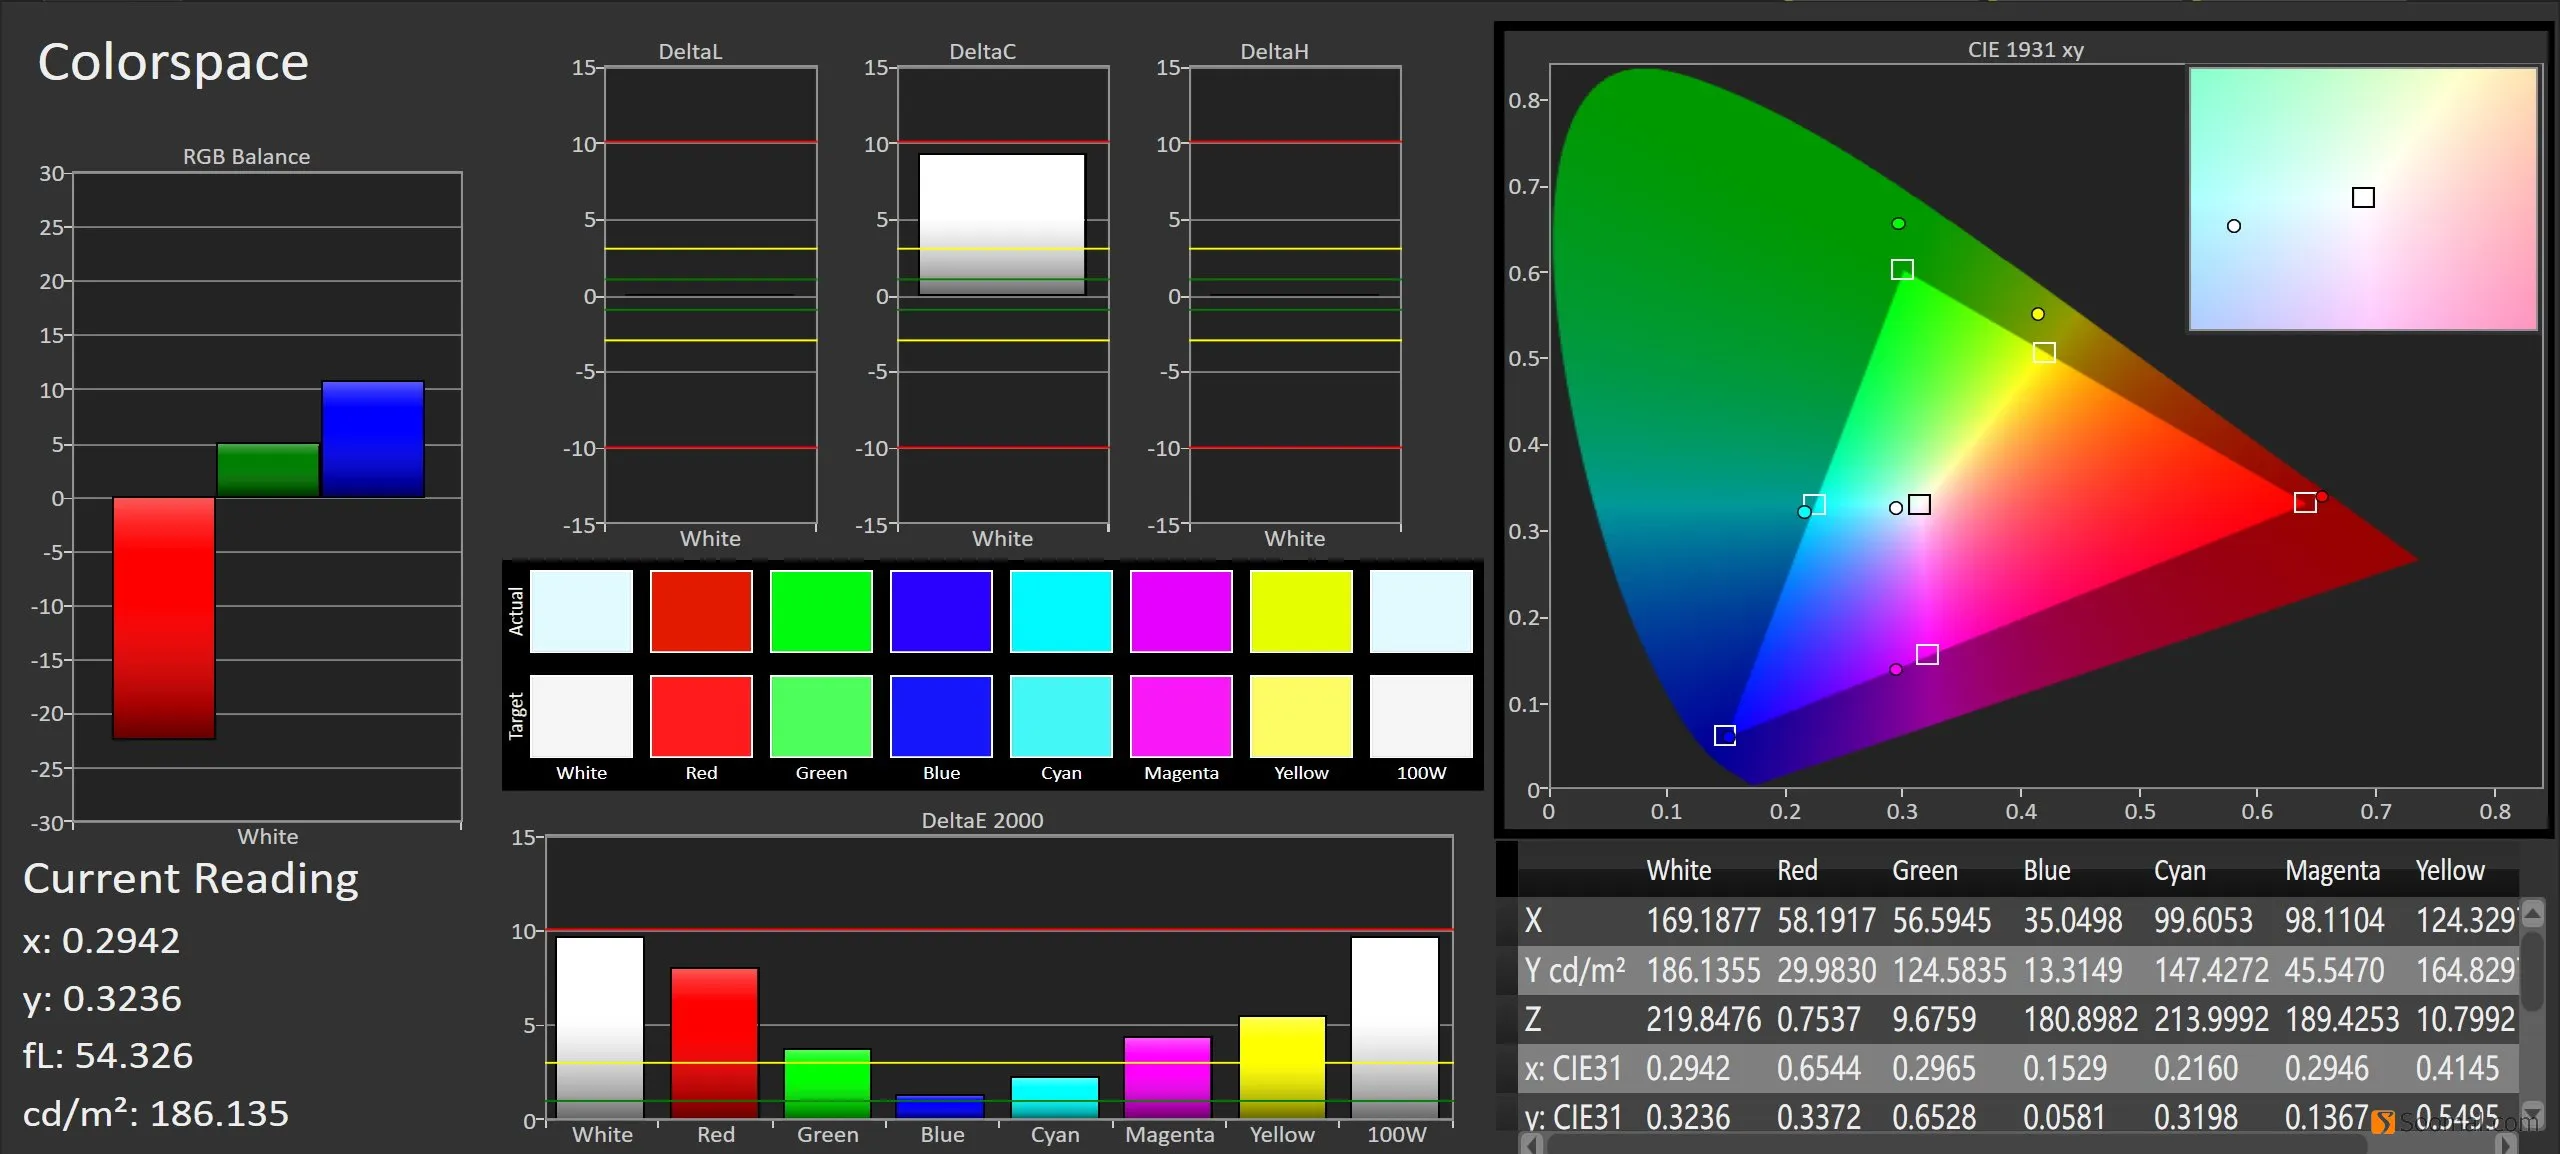Screen dimensions: 2560x1154
Task: Click the data table scroll-up arrow
Action: (2533, 913)
